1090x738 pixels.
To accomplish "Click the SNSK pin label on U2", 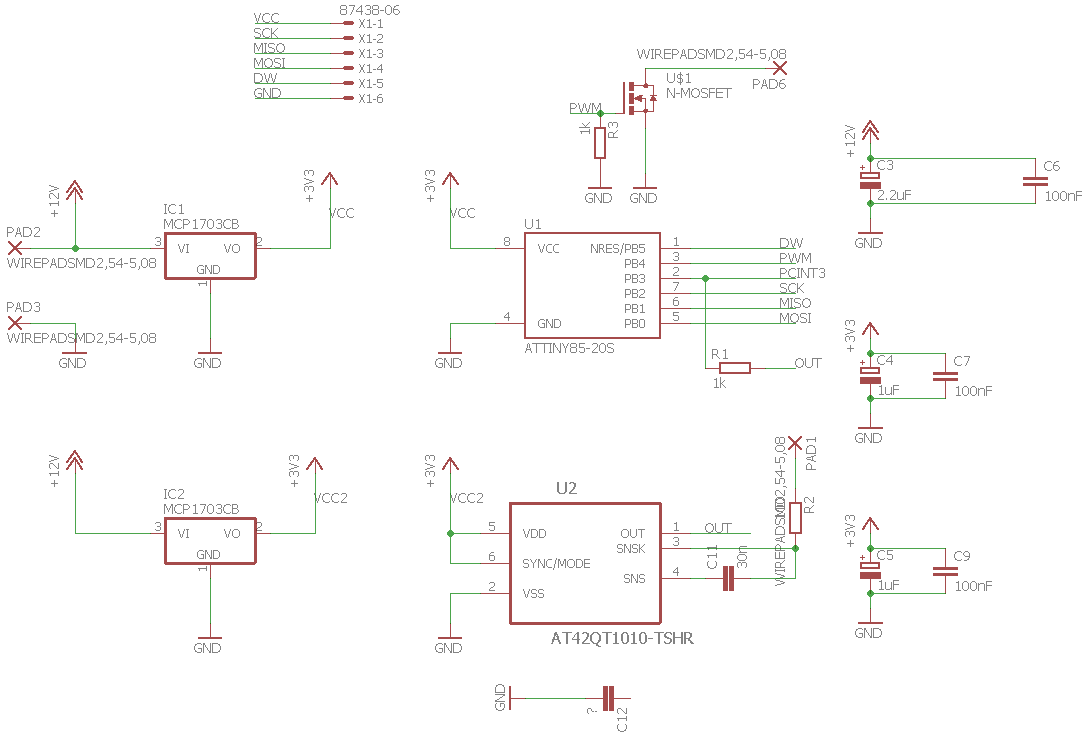I will point(631,548).
